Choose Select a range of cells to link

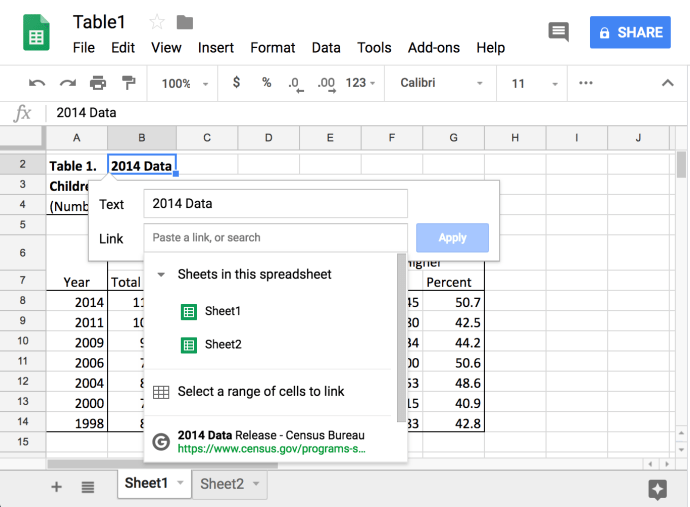pyautogui.click(x=260, y=392)
